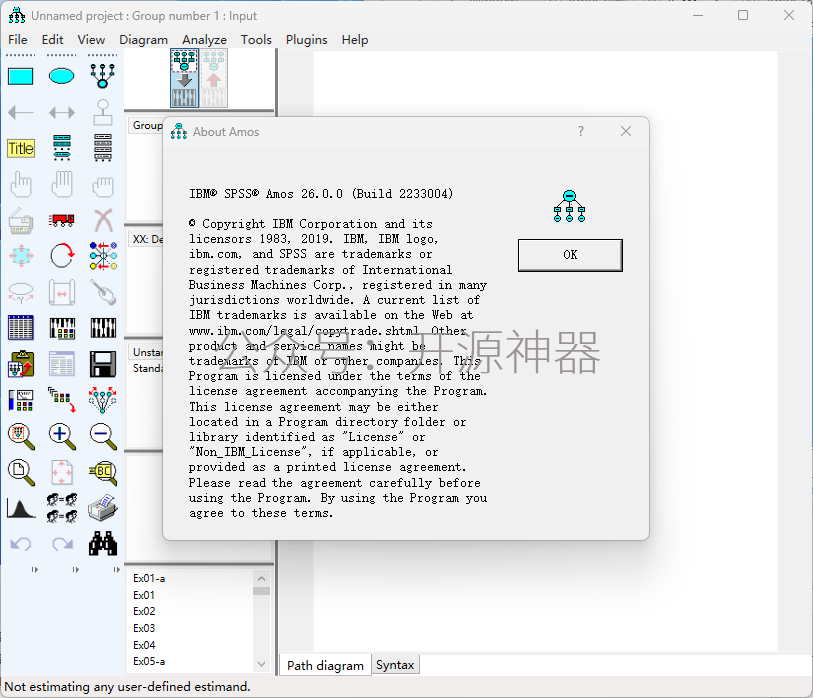Viewport: 813px width, 698px height.
Task: Toggle the view input path diagram button
Action: pos(185,78)
